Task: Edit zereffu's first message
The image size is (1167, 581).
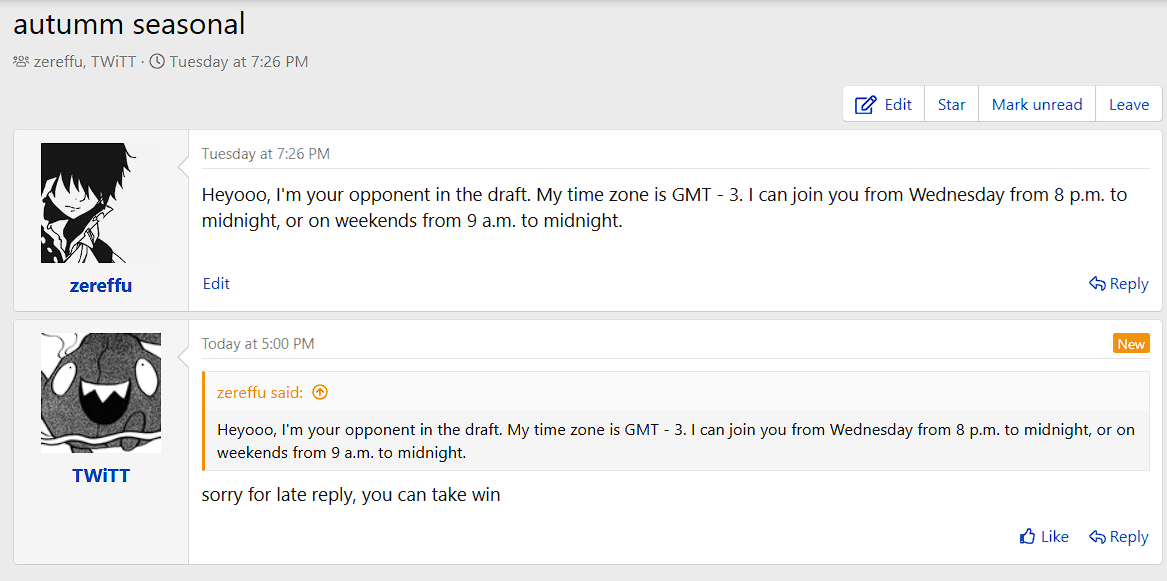Action: [x=216, y=284]
